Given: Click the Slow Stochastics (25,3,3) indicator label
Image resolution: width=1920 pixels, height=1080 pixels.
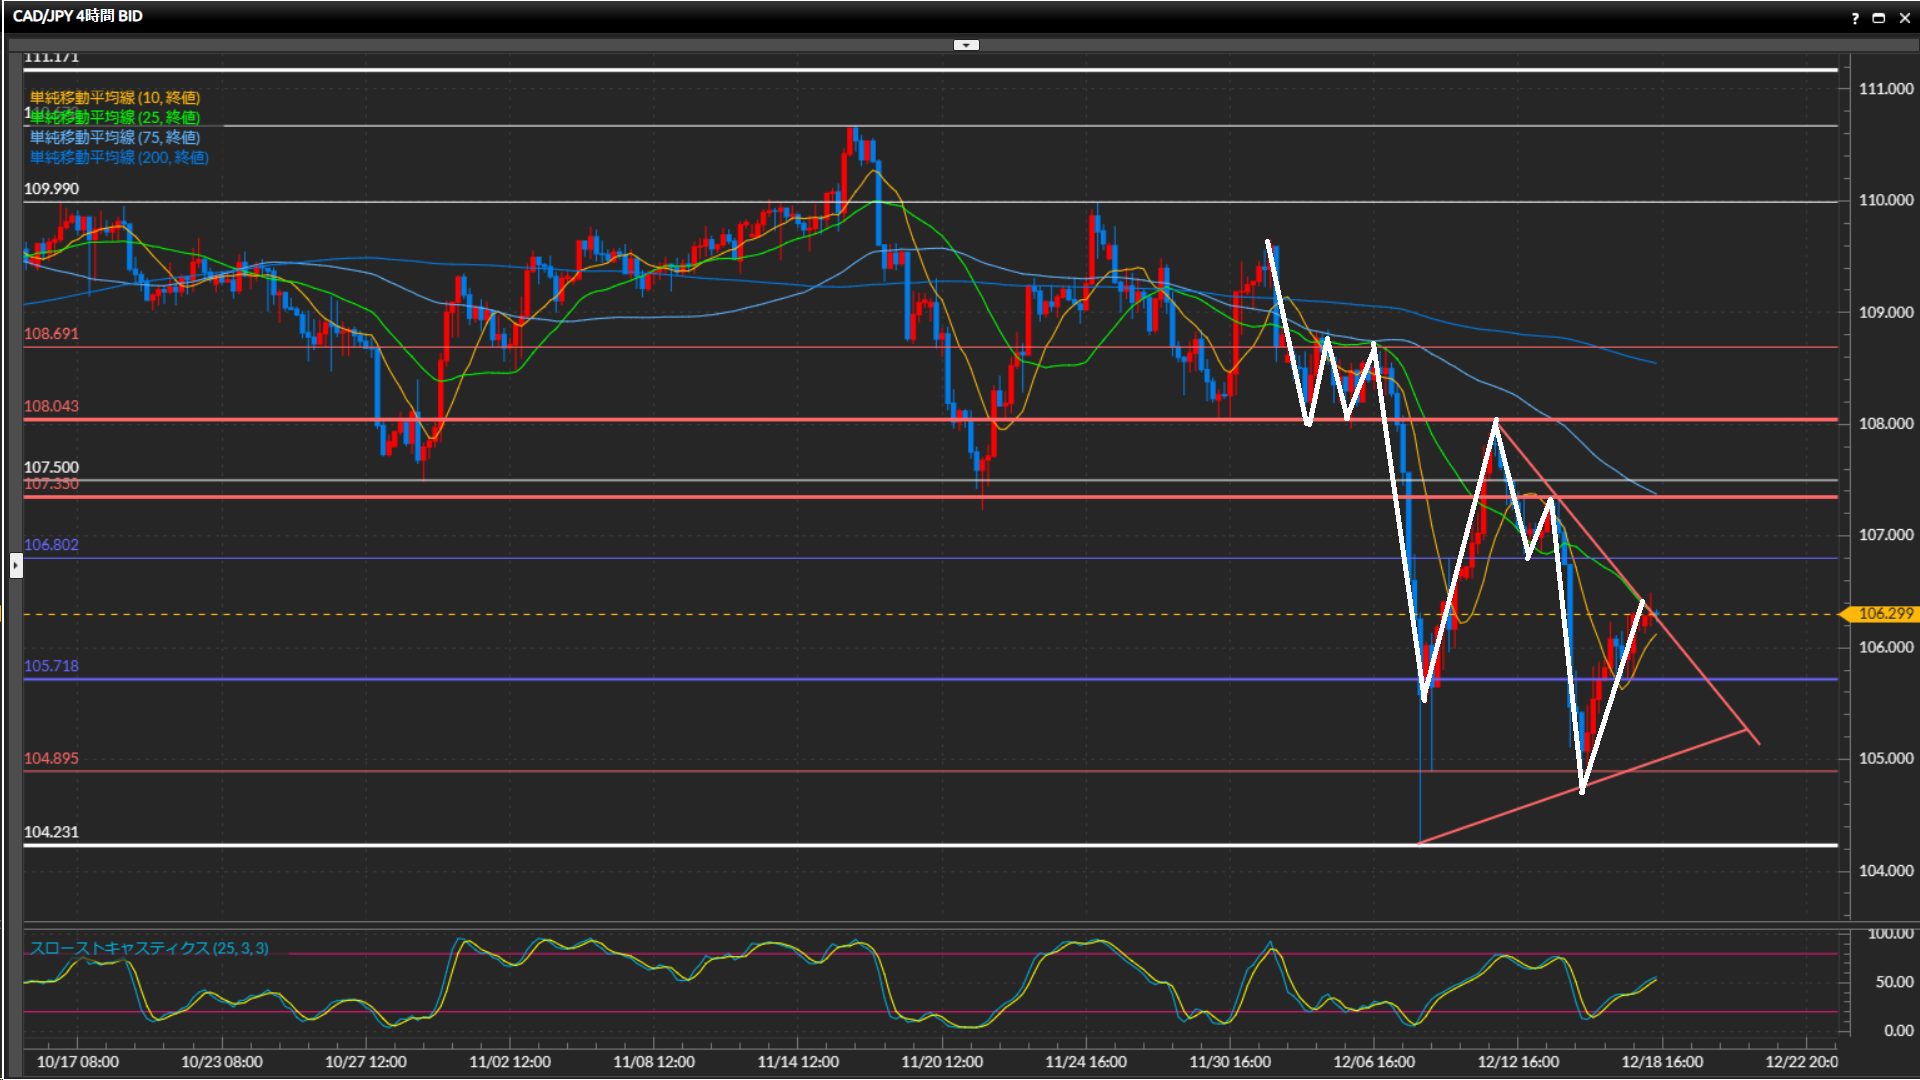Looking at the screenshot, I should [x=149, y=948].
